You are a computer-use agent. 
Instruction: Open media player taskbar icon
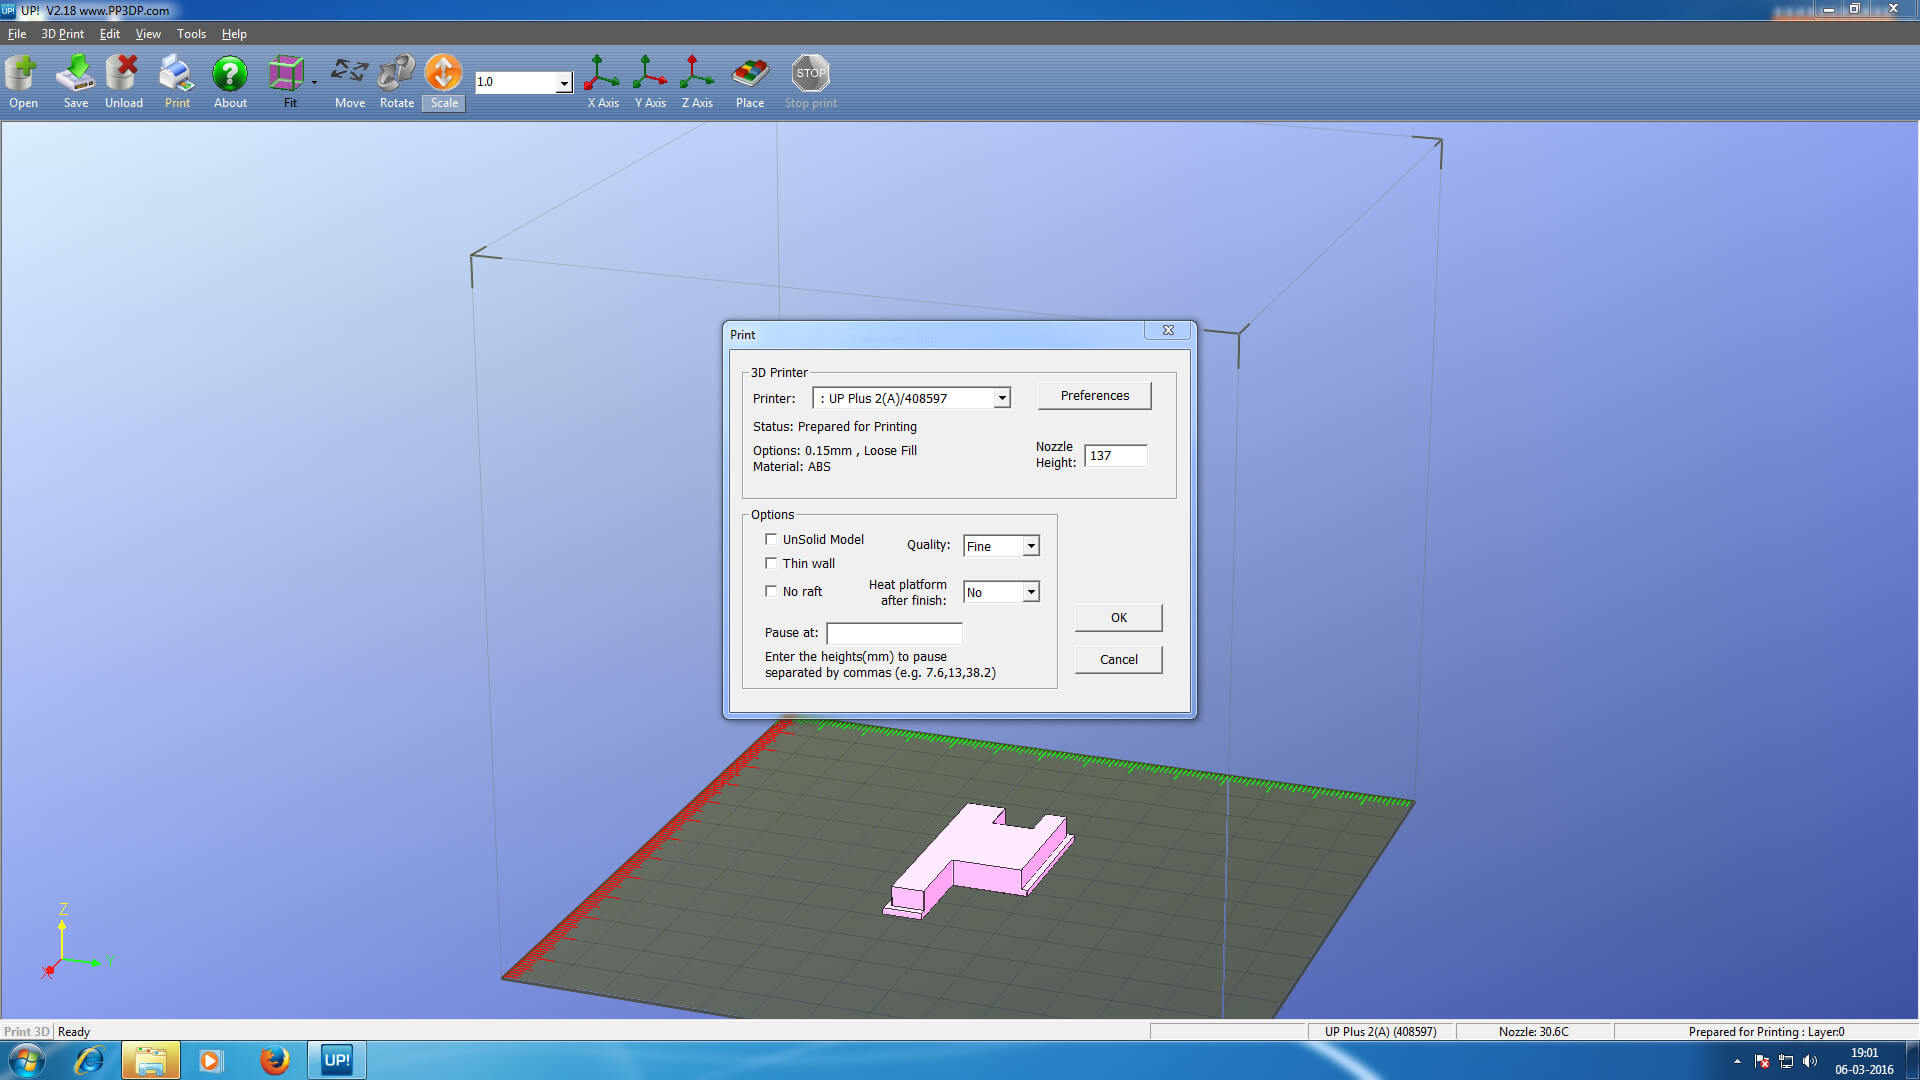pos(210,1060)
